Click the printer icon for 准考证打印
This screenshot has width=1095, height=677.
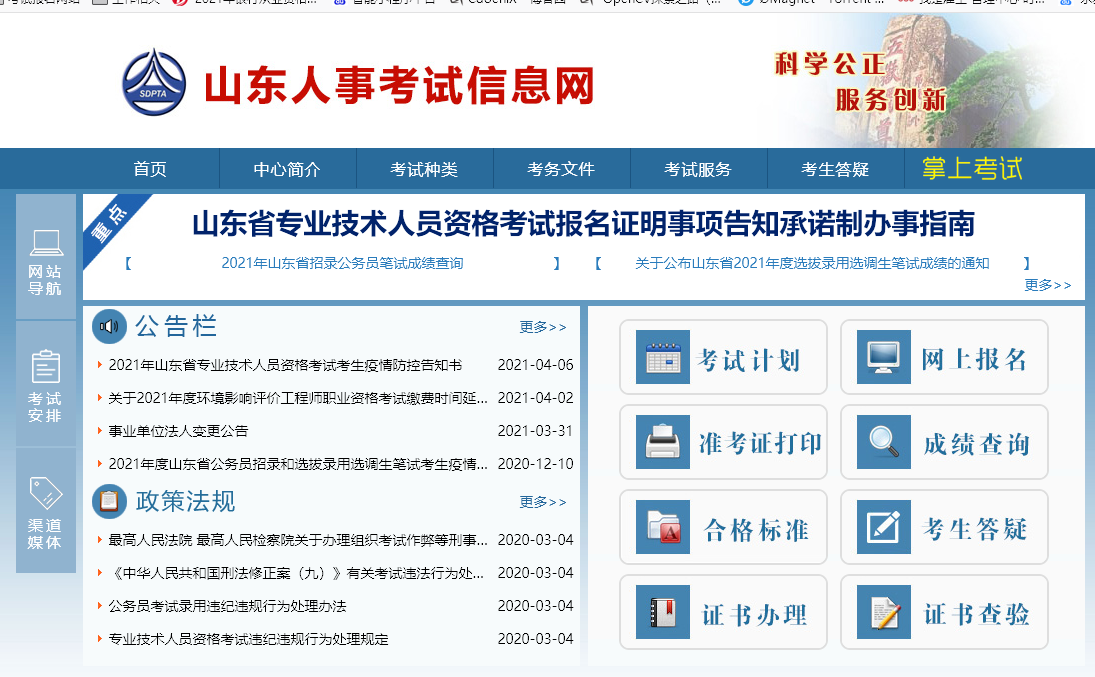tap(662, 442)
